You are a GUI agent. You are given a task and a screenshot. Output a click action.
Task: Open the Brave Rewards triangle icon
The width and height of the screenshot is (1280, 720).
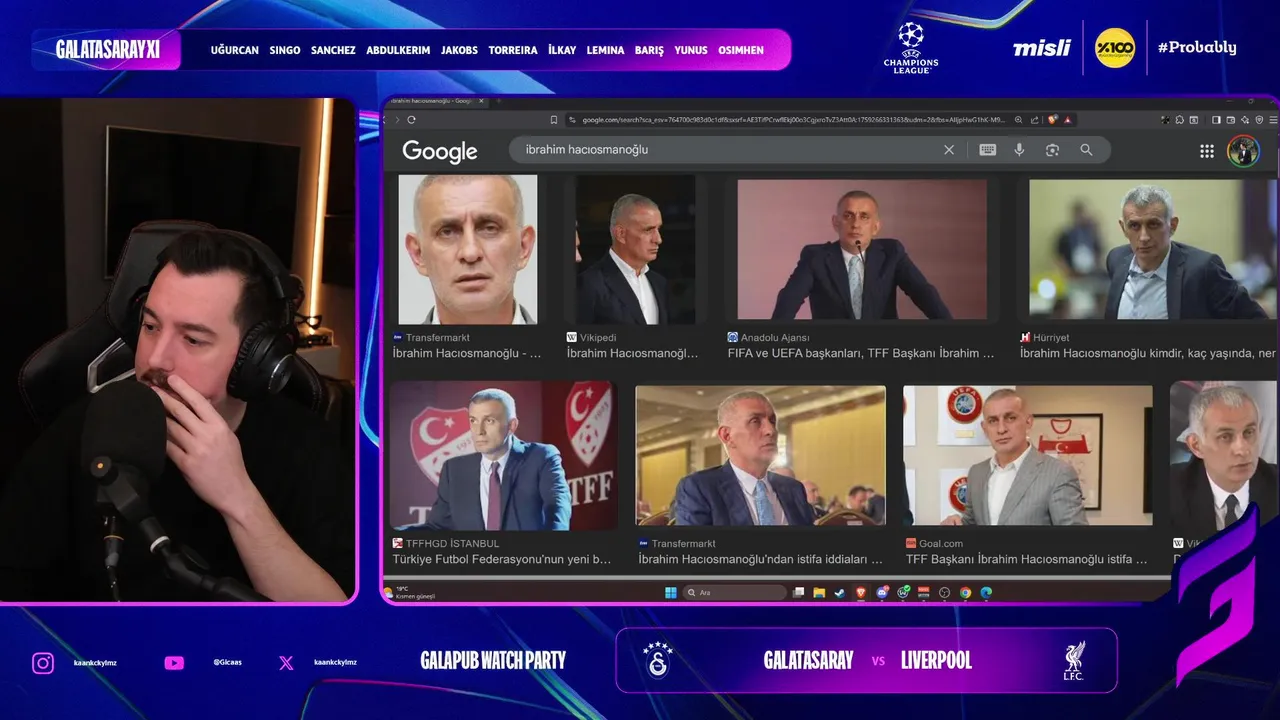1068,120
